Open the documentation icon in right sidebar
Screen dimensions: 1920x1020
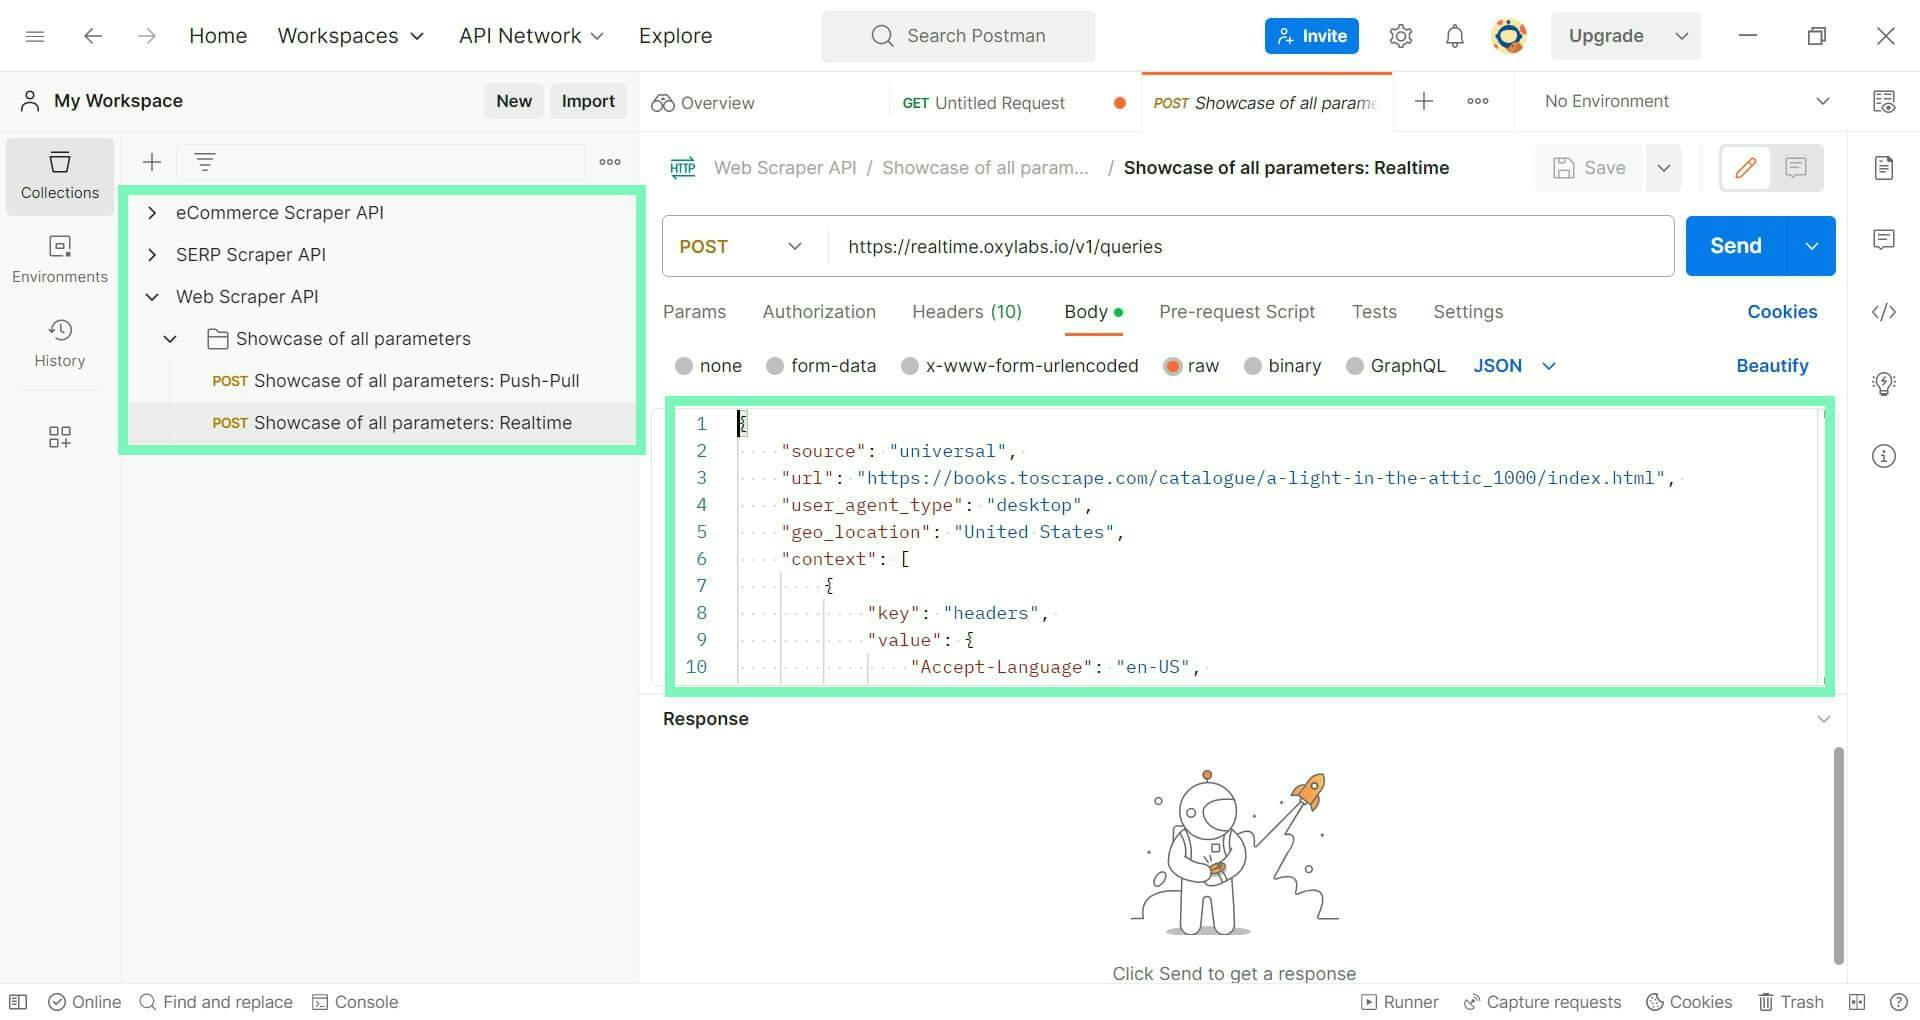(x=1884, y=167)
